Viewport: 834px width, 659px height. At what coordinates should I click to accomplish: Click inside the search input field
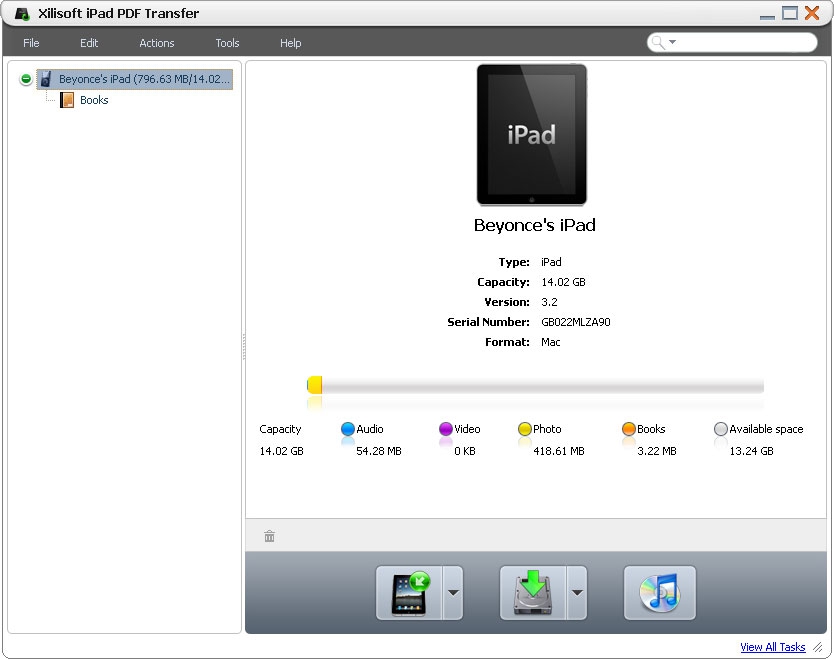point(745,42)
